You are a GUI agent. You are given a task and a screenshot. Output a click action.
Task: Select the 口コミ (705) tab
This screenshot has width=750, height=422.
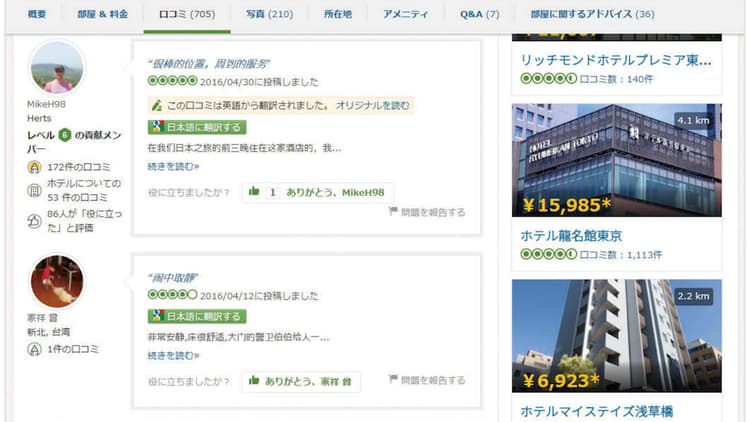[x=187, y=14]
